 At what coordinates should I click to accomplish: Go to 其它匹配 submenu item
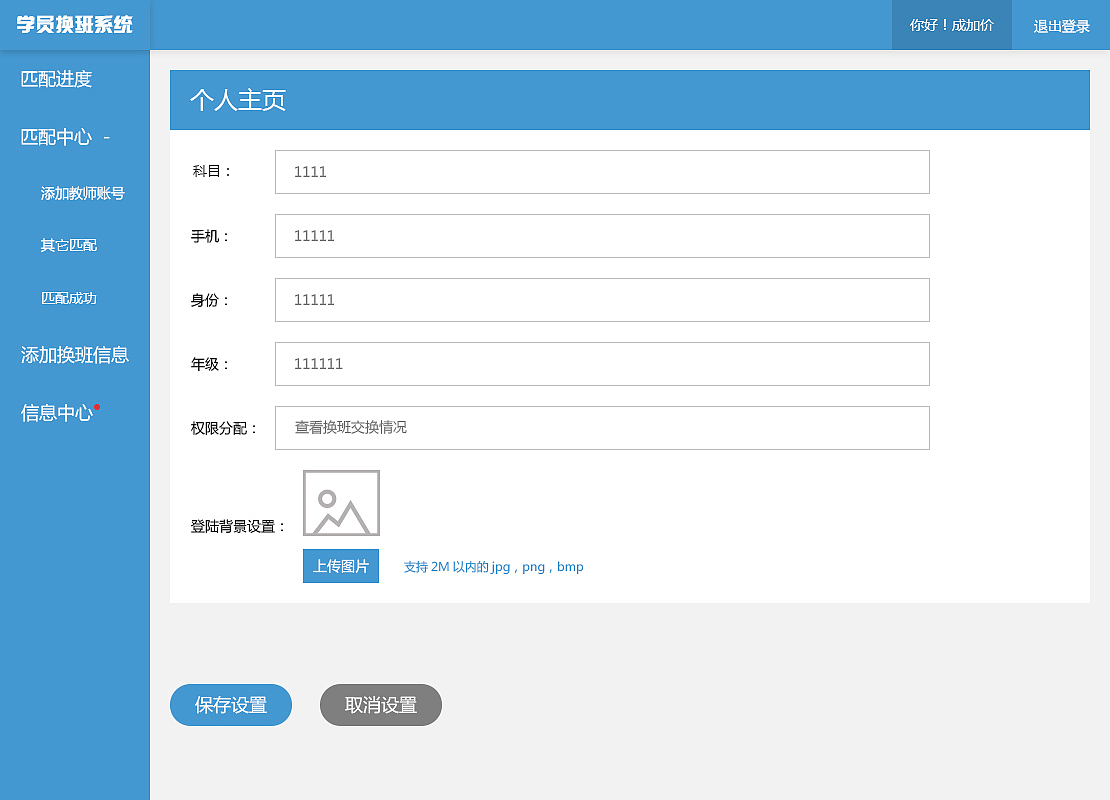[x=69, y=246]
